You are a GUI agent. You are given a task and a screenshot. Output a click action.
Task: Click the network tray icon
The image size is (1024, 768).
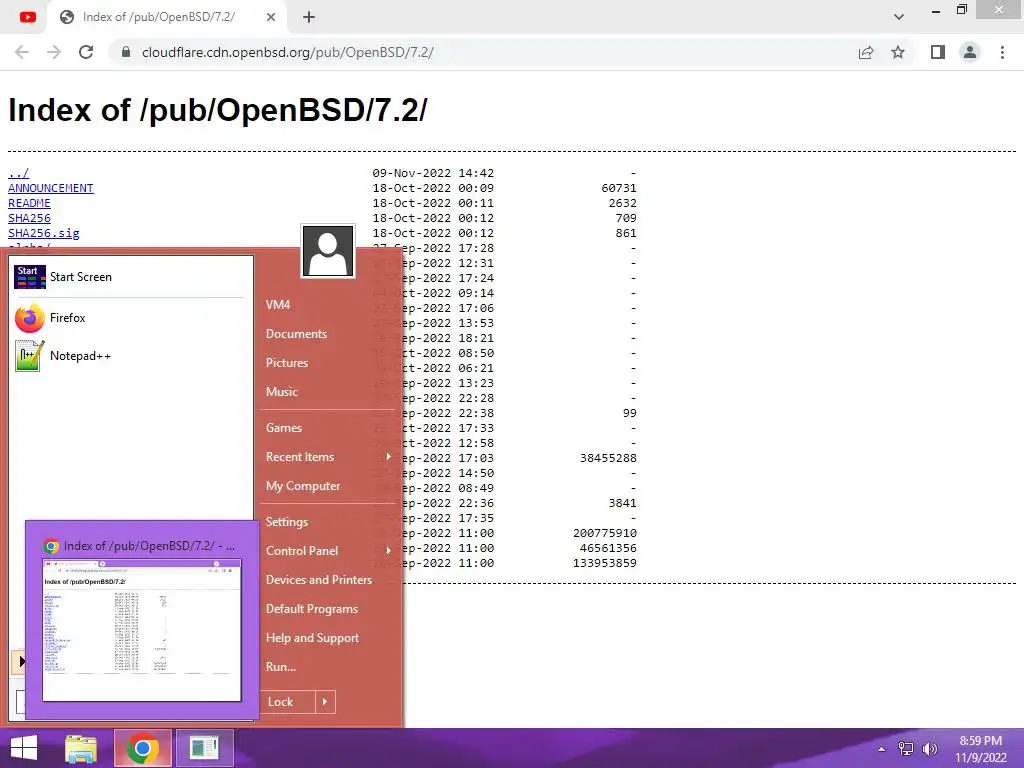coord(906,749)
